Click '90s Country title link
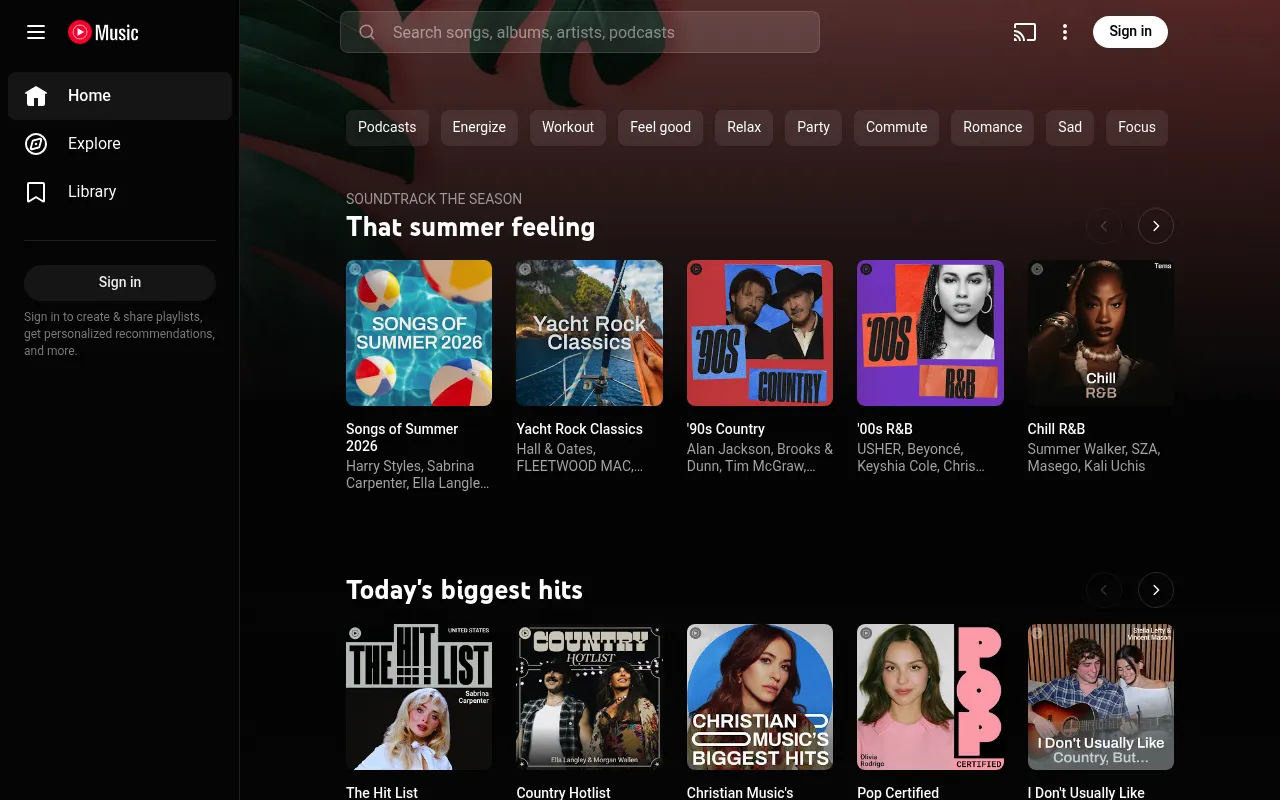Image resolution: width=1280 pixels, height=800 pixels. 725,429
